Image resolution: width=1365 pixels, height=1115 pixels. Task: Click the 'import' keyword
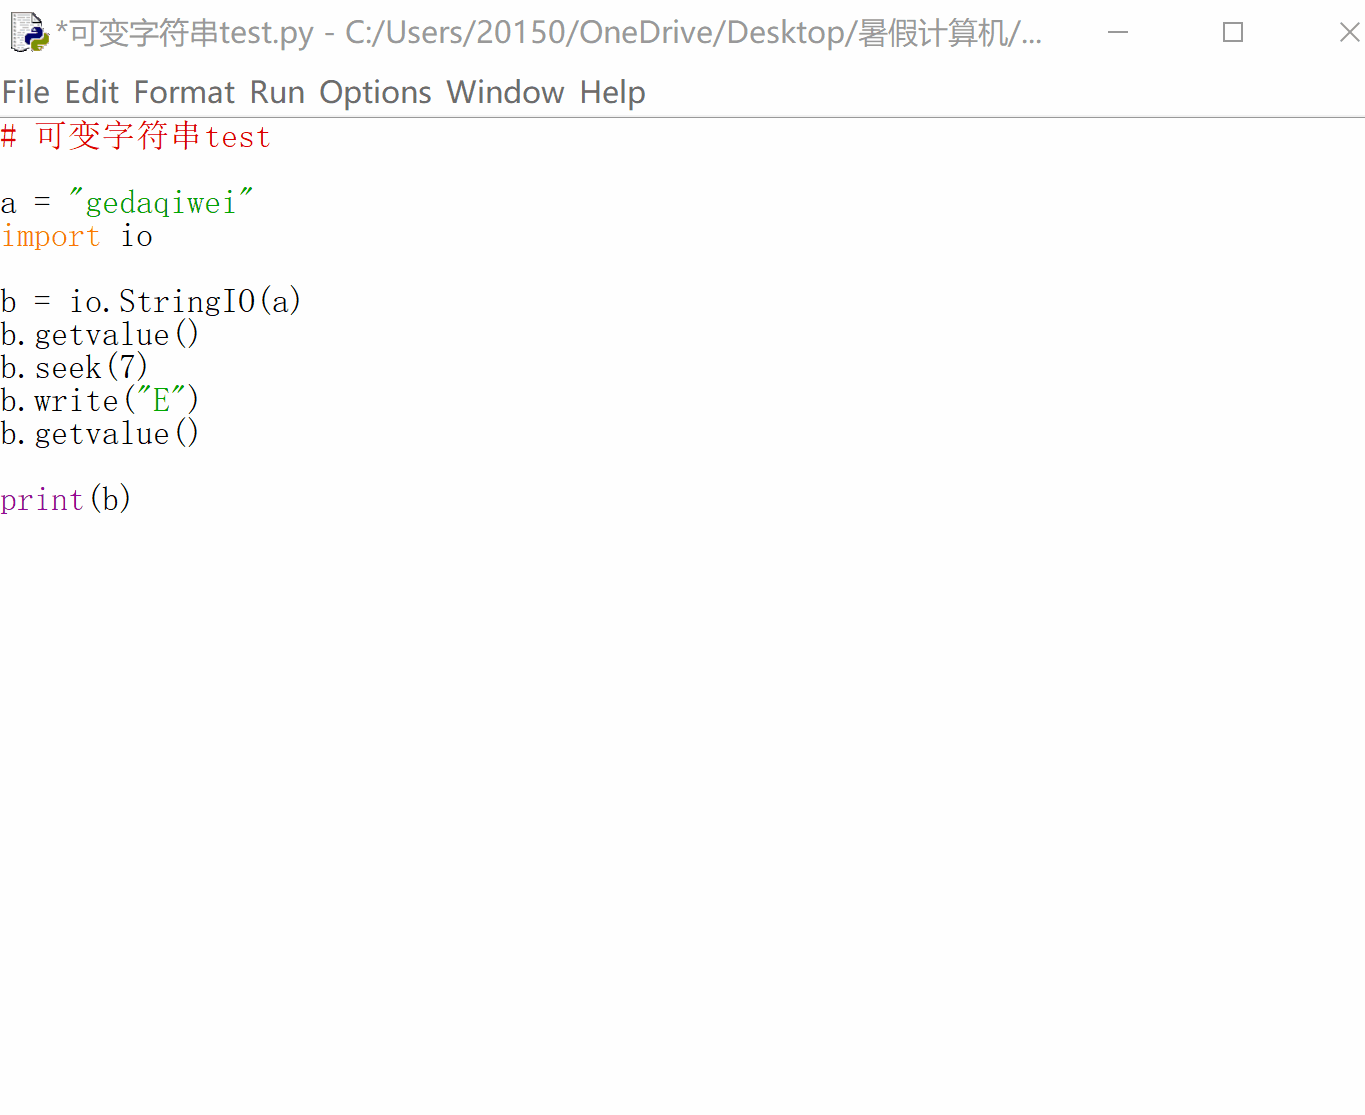(x=51, y=237)
